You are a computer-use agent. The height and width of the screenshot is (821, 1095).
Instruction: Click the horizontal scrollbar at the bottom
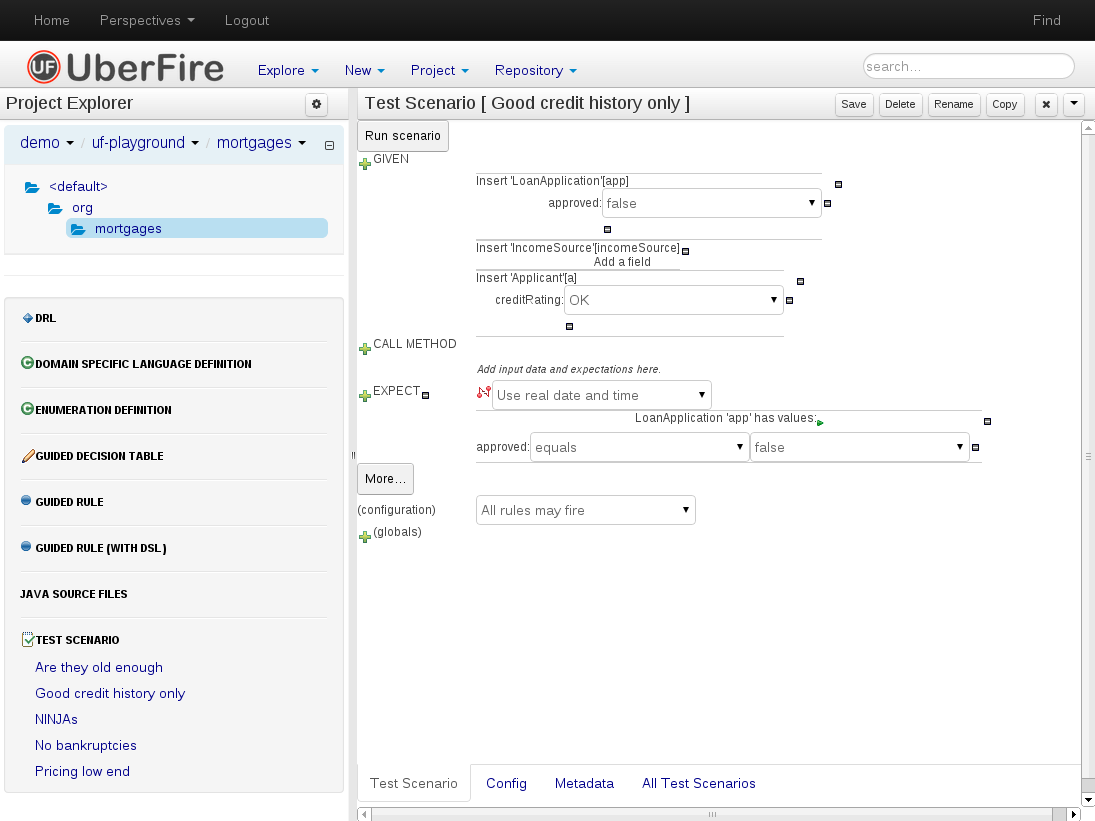(712, 814)
